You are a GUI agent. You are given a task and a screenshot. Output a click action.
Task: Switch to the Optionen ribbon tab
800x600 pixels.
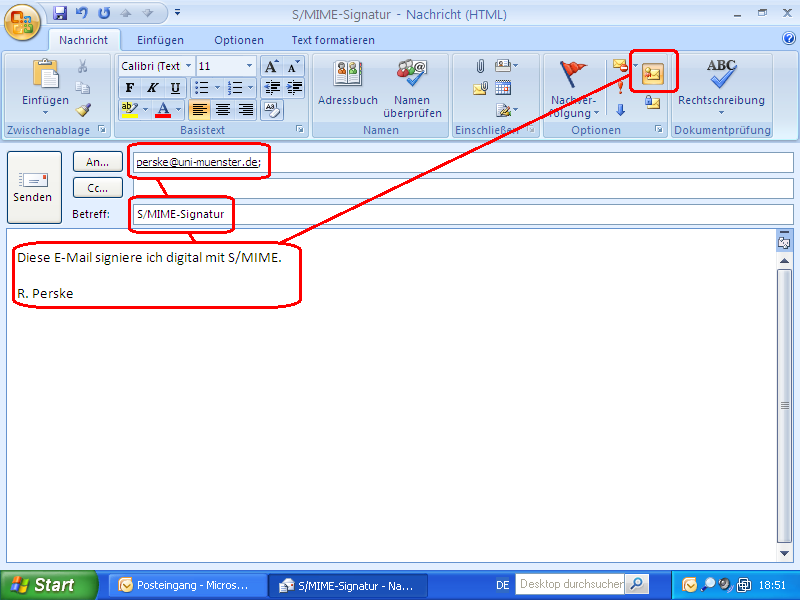pos(239,40)
